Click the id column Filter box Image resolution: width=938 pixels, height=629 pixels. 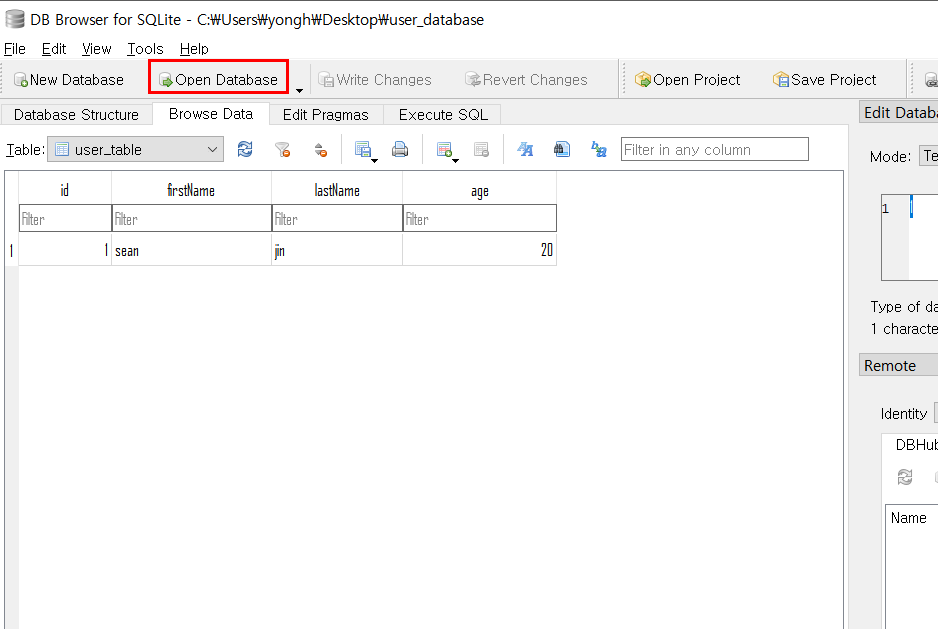65,218
